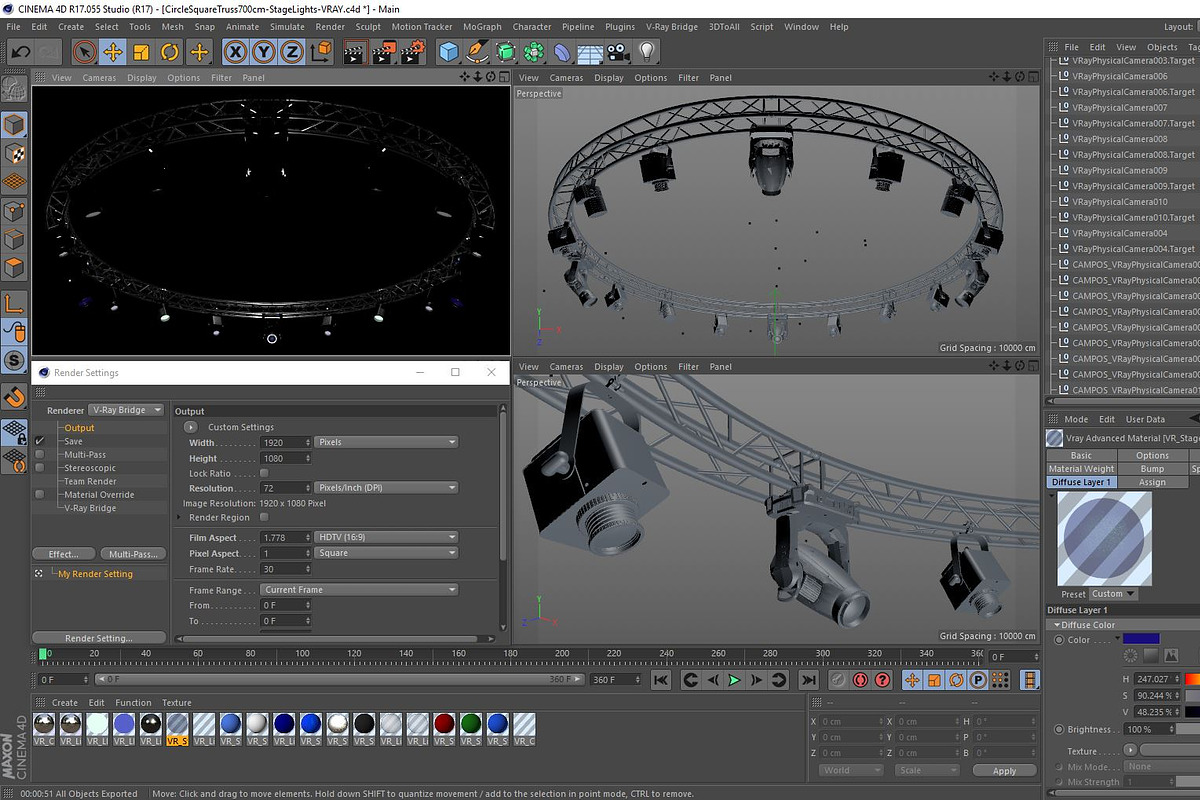Select the spline Pen tool
This screenshot has height=800, width=1200.
click(x=477, y=51)
